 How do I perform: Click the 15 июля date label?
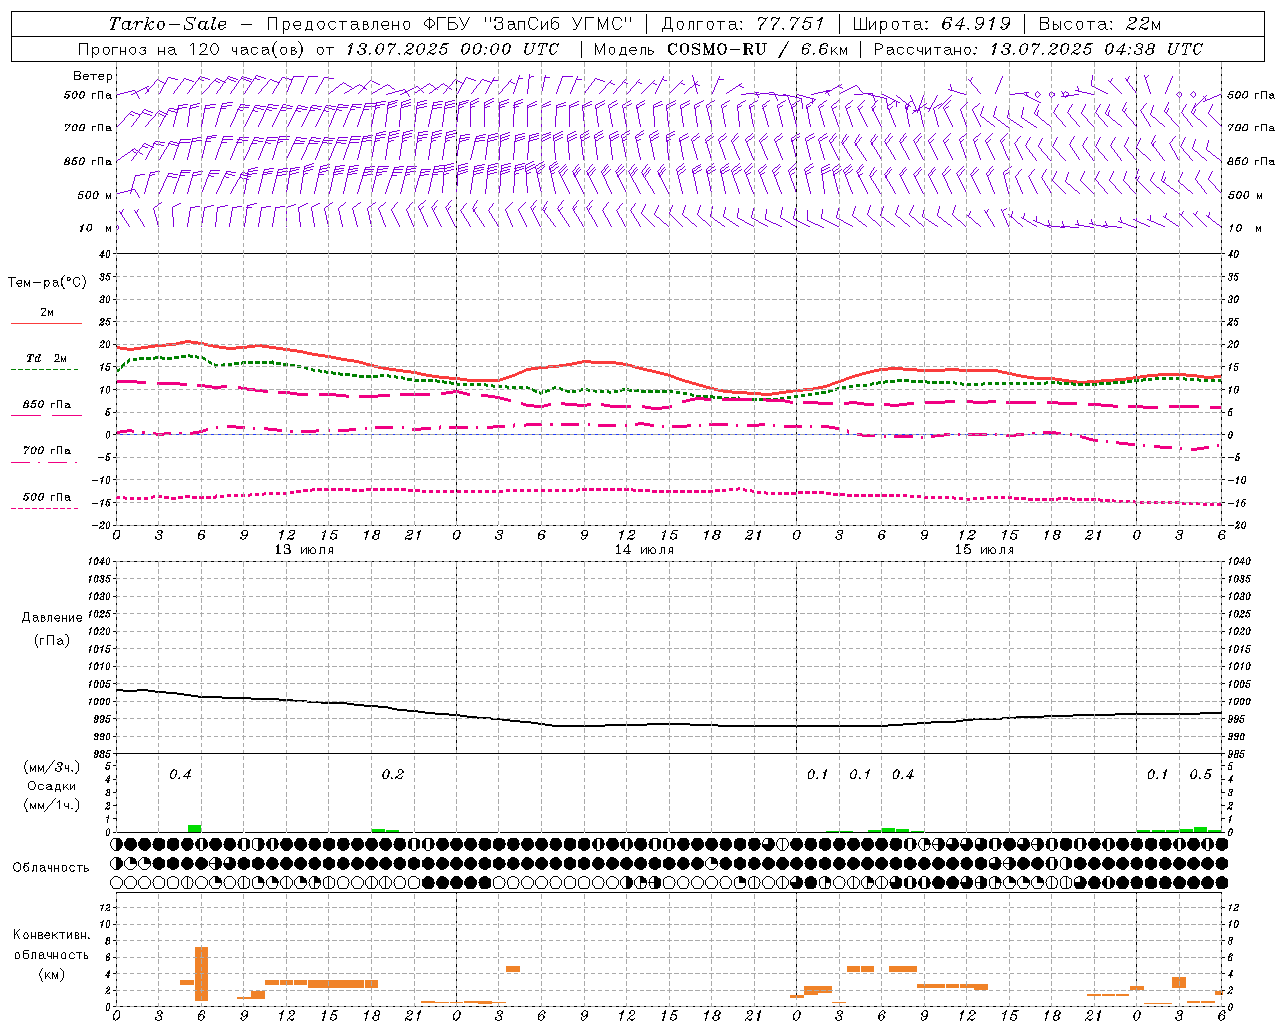(x=984, y=550)
